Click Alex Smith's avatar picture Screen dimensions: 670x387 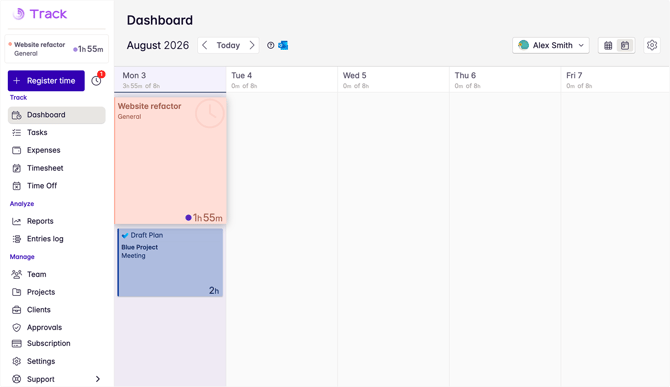tap(523, 45)
